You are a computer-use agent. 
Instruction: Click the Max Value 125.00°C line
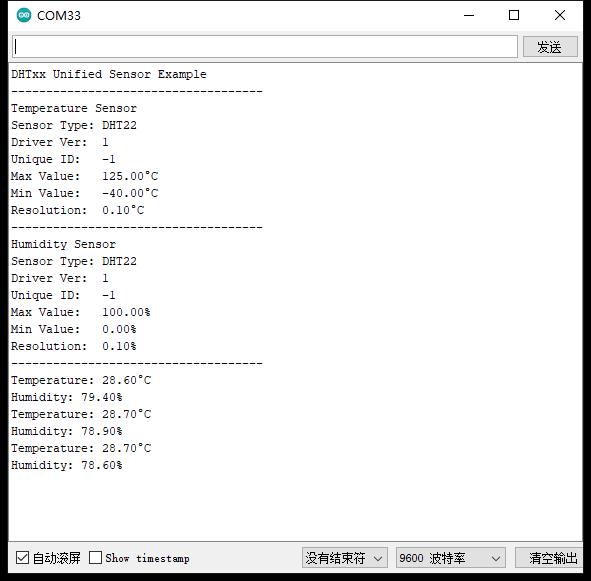pyautogui.click(x=84, y=176)
